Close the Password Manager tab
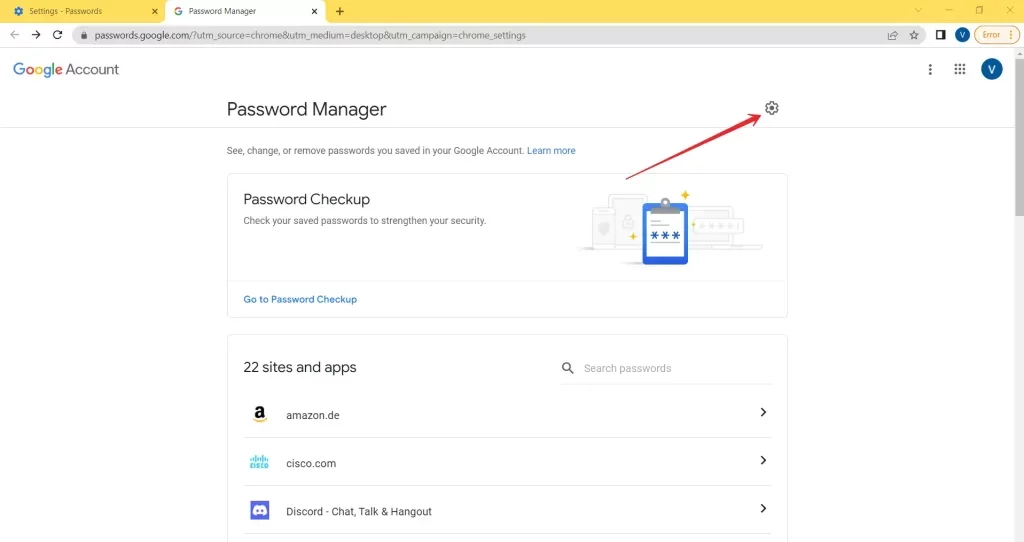 click(314, 11)
